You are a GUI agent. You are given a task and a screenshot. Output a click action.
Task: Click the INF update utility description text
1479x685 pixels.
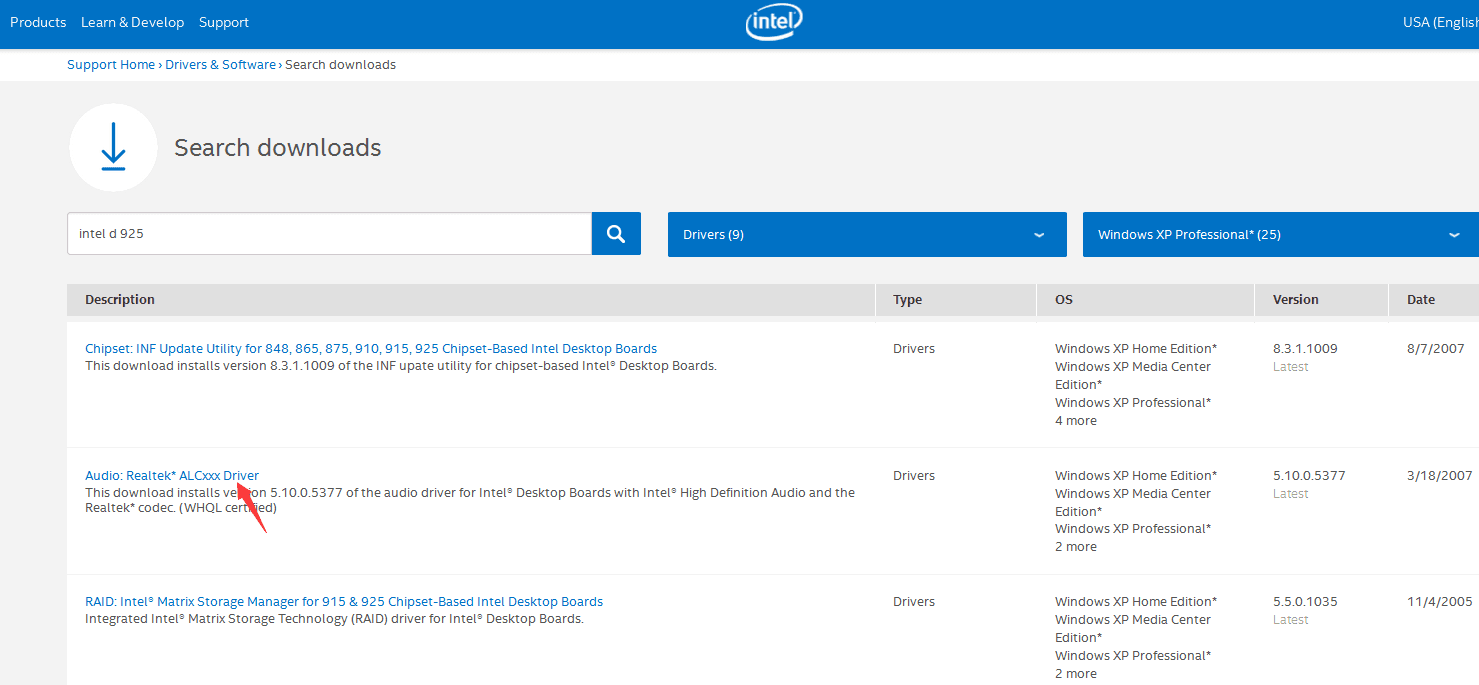coord(401,366)
